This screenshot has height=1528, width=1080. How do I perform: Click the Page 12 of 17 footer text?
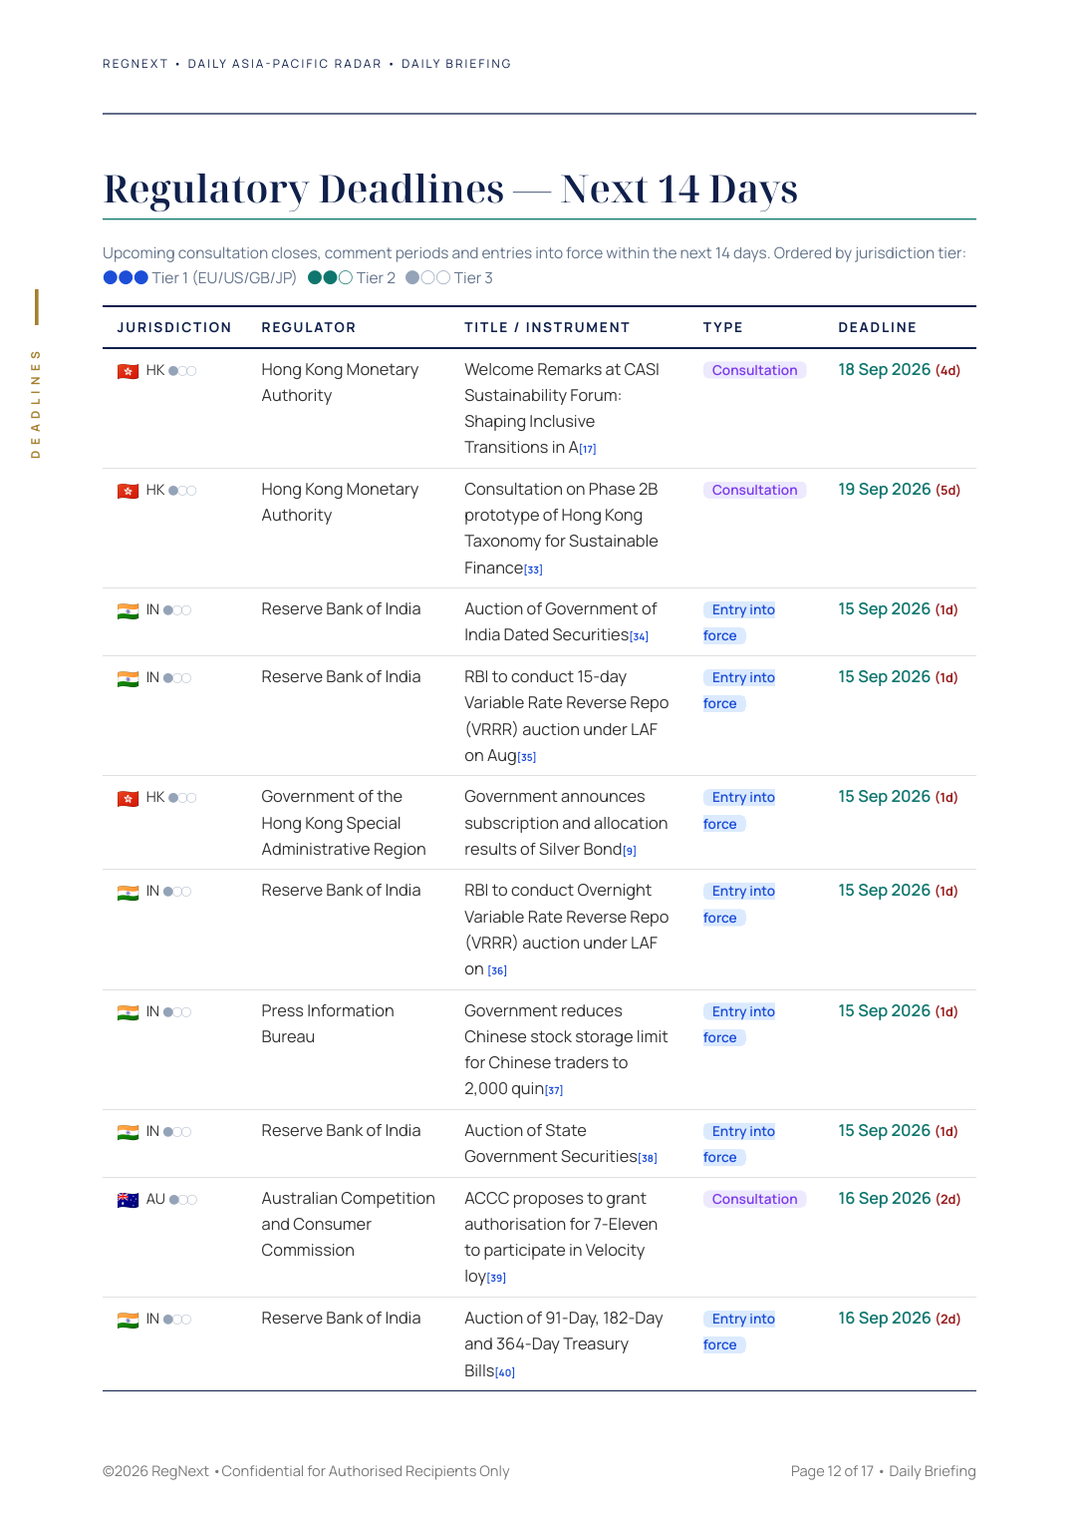(x=883, y=1471)
